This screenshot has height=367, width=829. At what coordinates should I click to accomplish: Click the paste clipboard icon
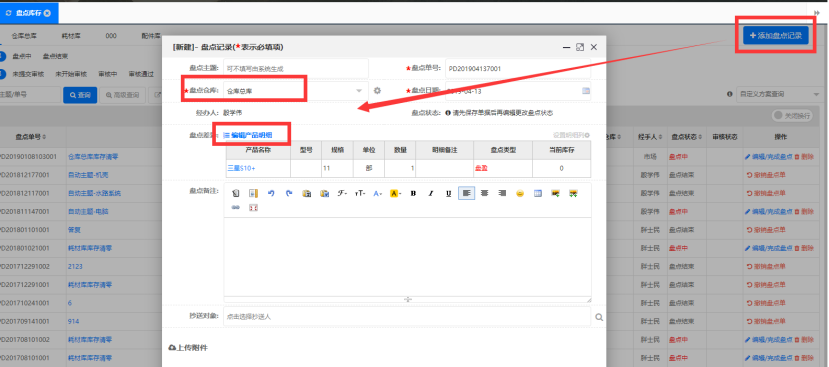[x=307, y=194]
